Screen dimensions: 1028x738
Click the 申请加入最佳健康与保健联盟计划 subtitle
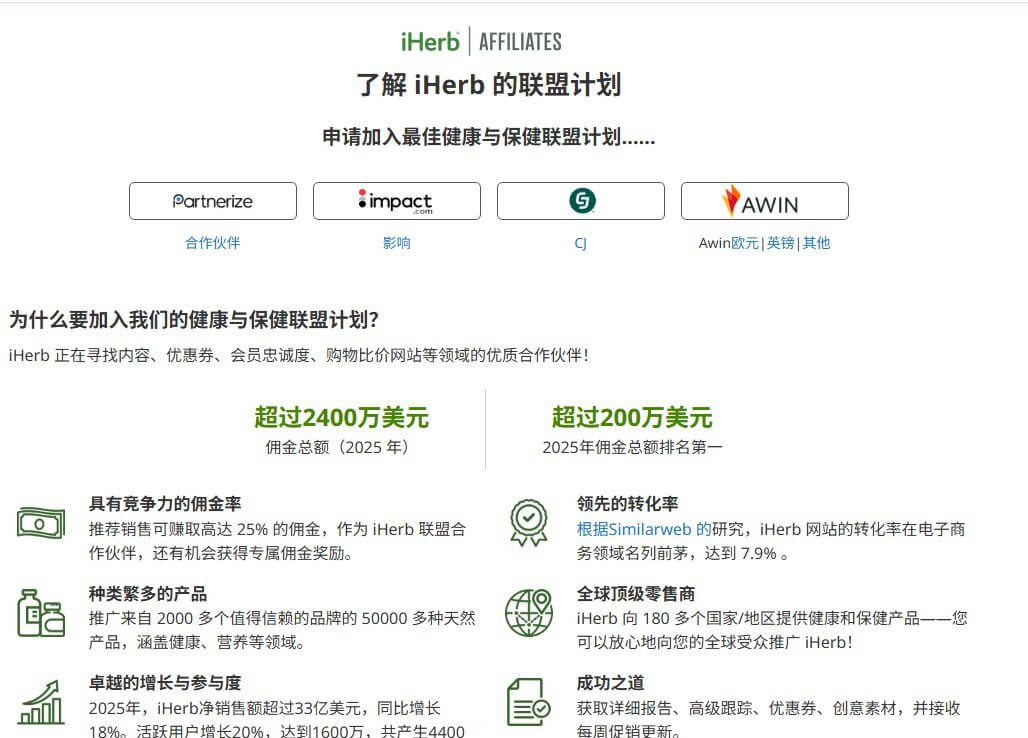point(488,137)
